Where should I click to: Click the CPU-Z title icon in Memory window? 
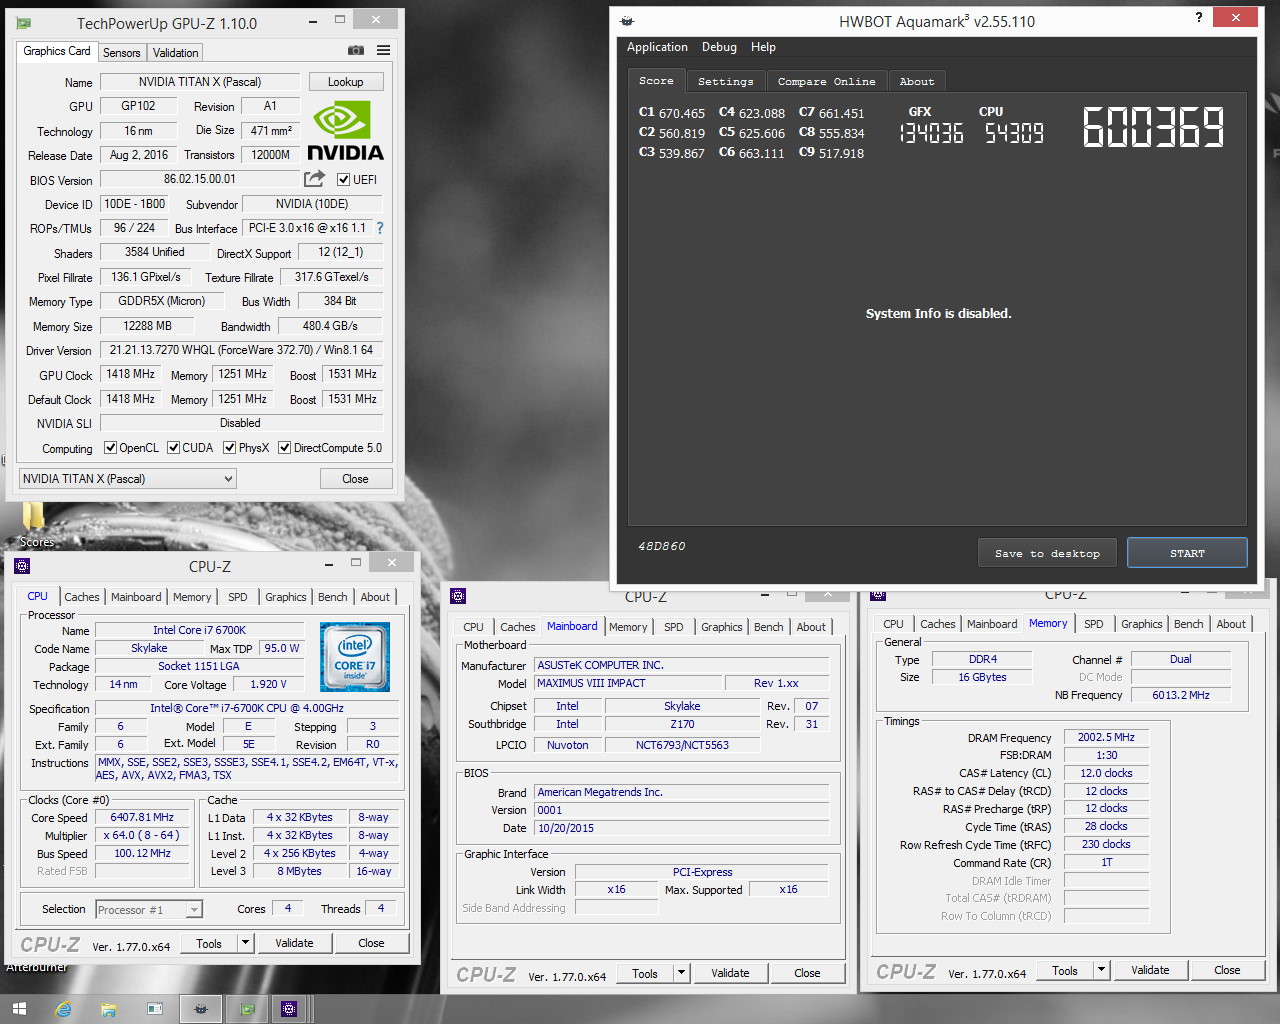coord(878,594)
